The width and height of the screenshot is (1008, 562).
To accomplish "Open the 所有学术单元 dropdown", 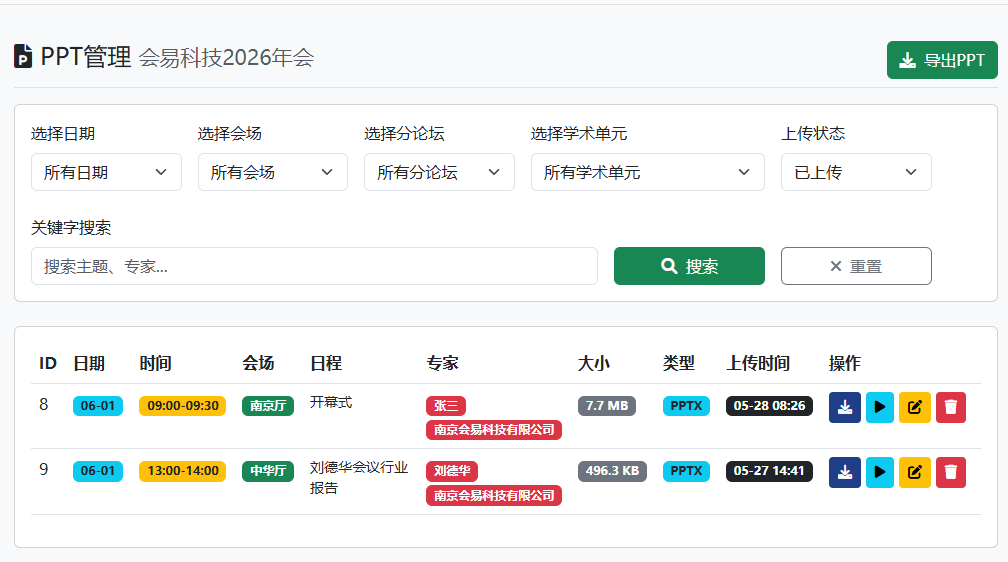I will coord(647,172).
